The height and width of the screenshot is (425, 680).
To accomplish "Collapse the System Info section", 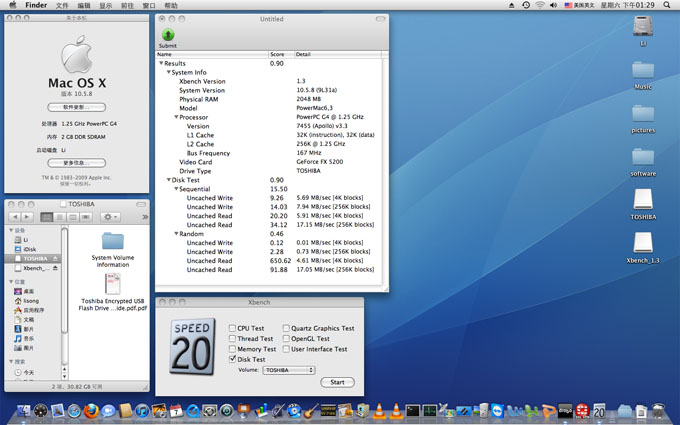I will 169,72.
